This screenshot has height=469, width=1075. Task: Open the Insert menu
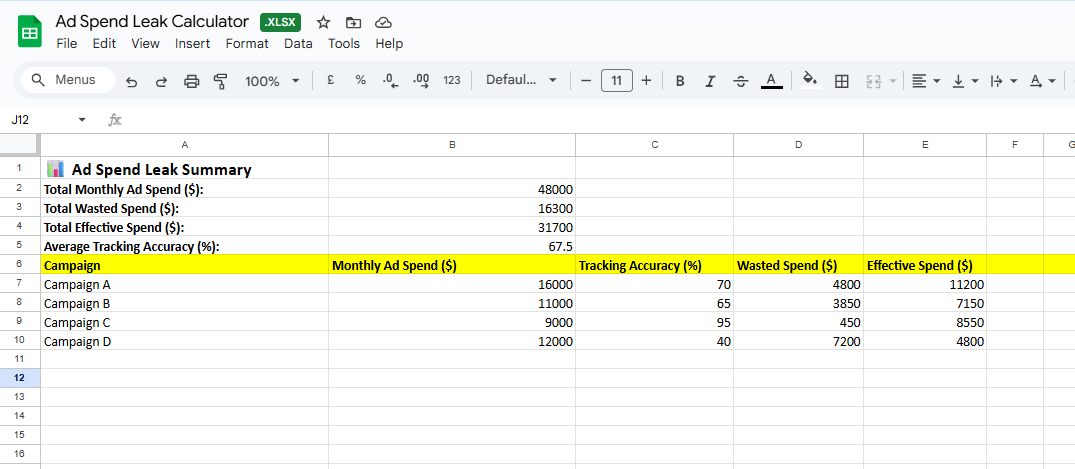[x=193, y=43]
